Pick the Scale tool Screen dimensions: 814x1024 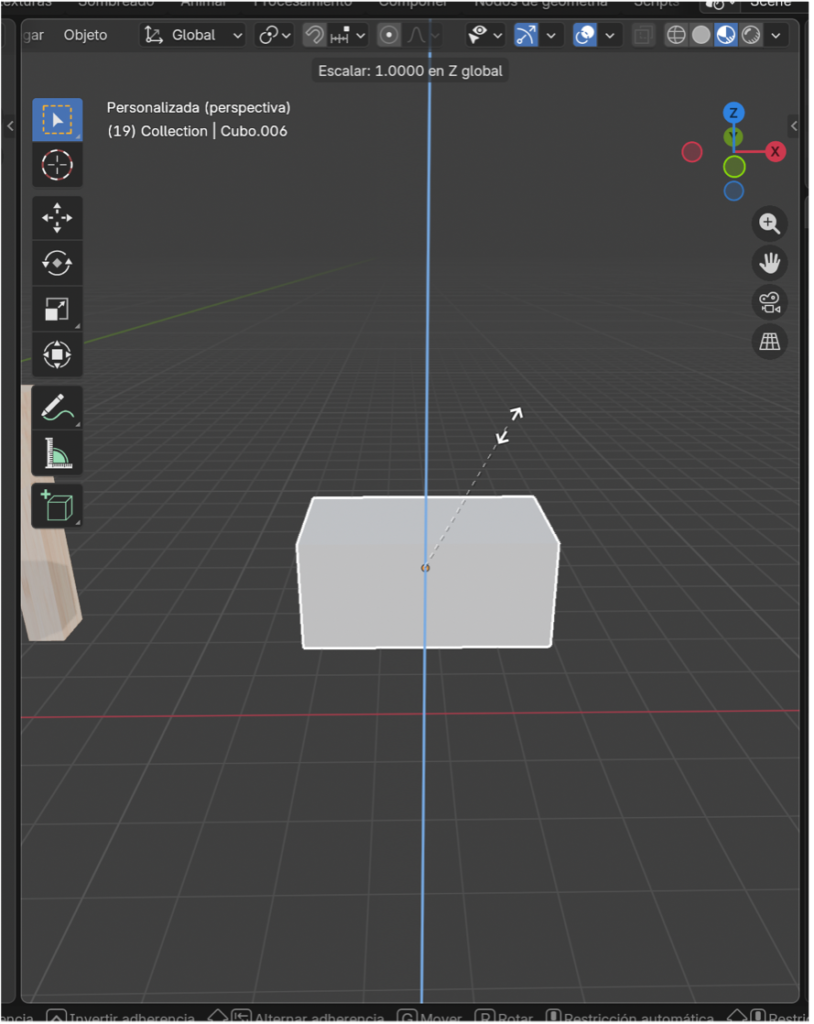coord(57,310)
